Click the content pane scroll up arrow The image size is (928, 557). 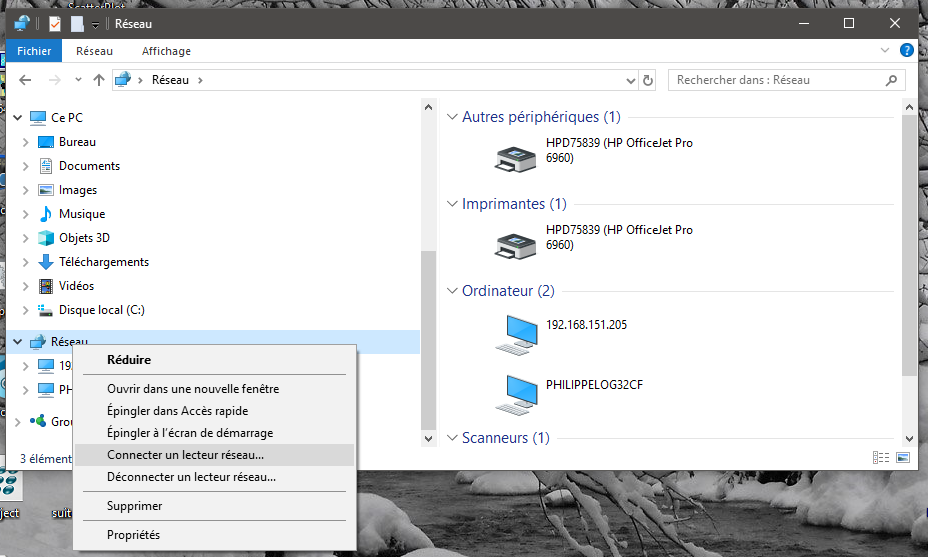[910, 107]
